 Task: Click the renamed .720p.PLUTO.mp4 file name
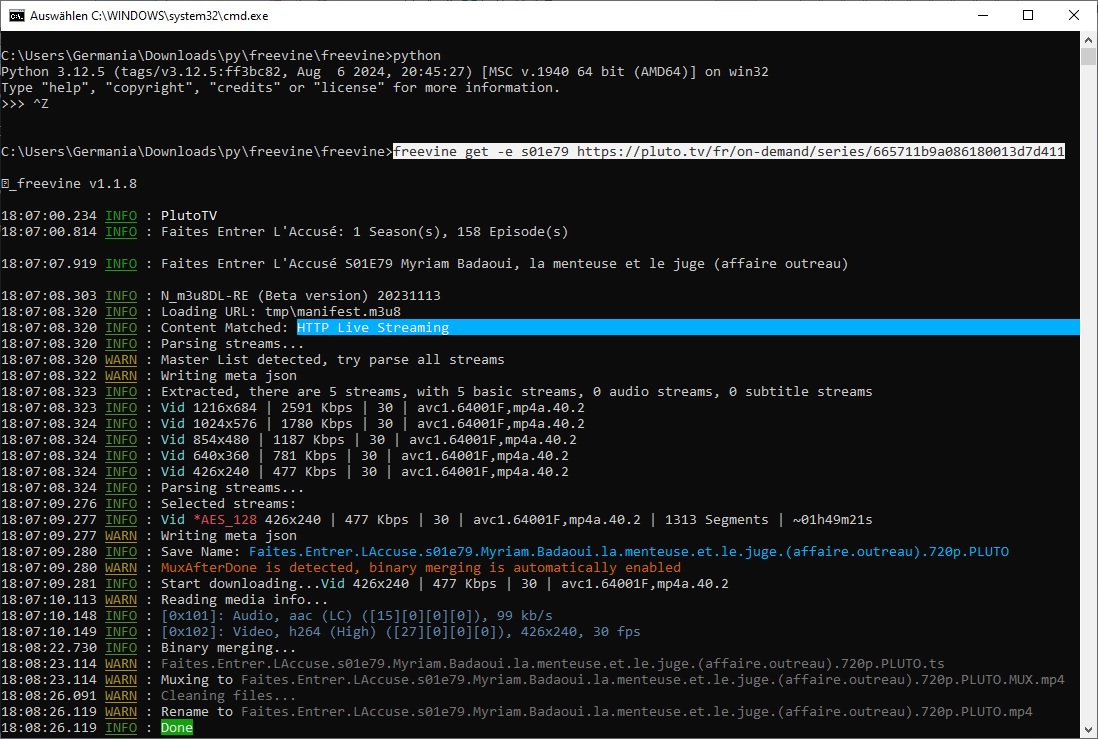tap(637, 712)
